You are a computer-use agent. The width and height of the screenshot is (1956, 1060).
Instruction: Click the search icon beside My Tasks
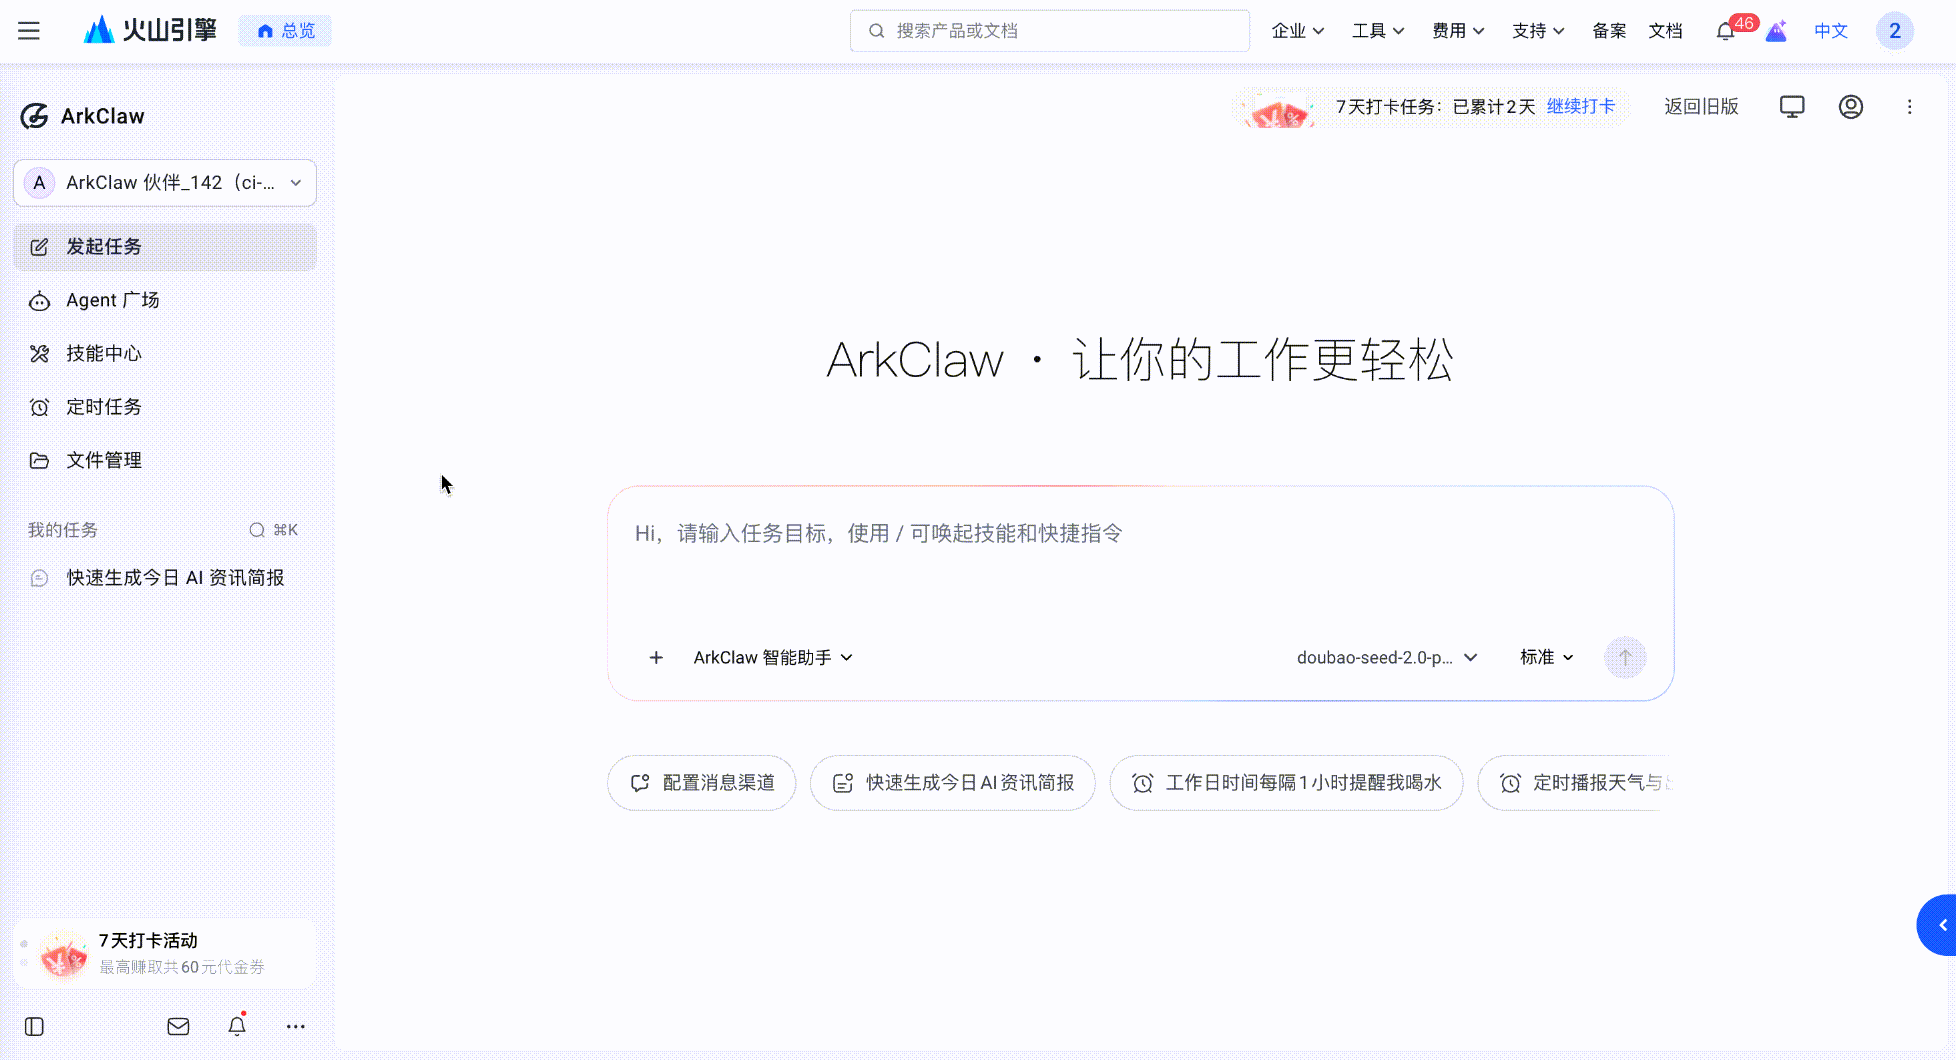tap(257, 530)
